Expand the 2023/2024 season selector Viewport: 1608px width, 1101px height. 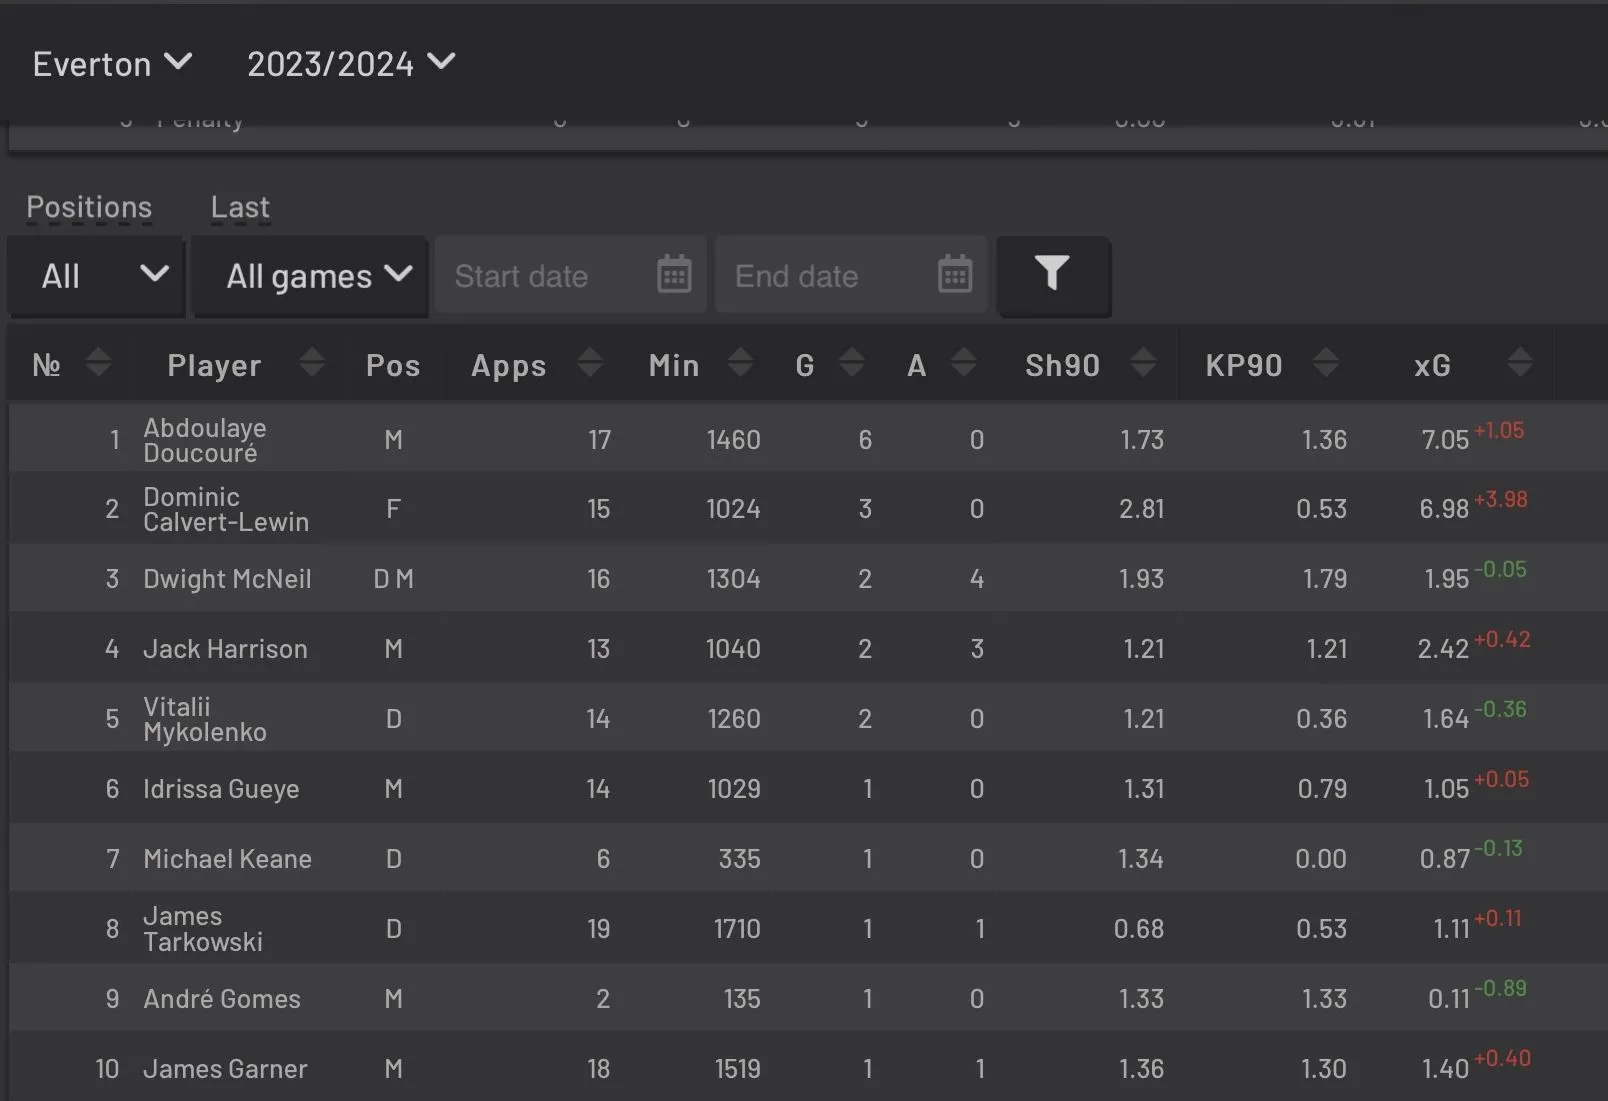tap(351, 64)
